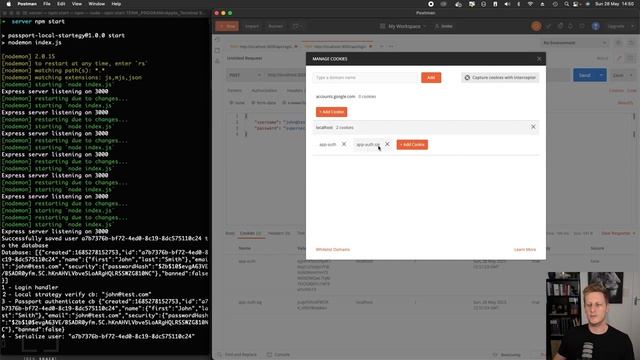Click the Postman sidebar history icon
Screen dimensions: 640x360
tap(217, 40)
